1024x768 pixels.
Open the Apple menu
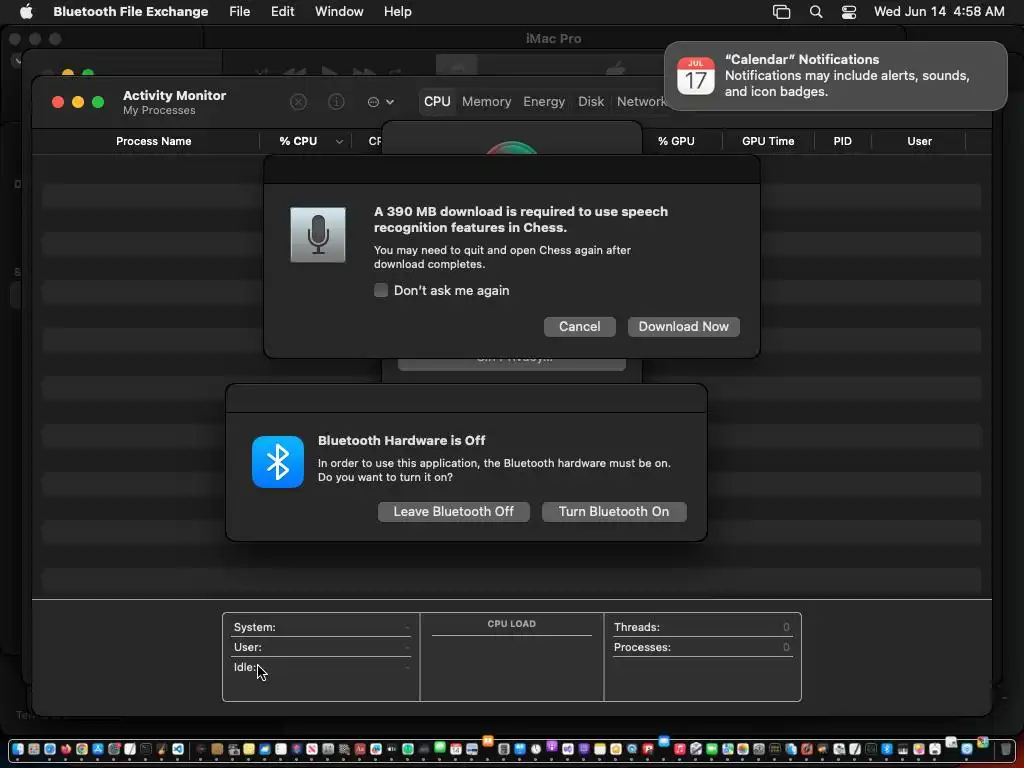tap(26, 12)
